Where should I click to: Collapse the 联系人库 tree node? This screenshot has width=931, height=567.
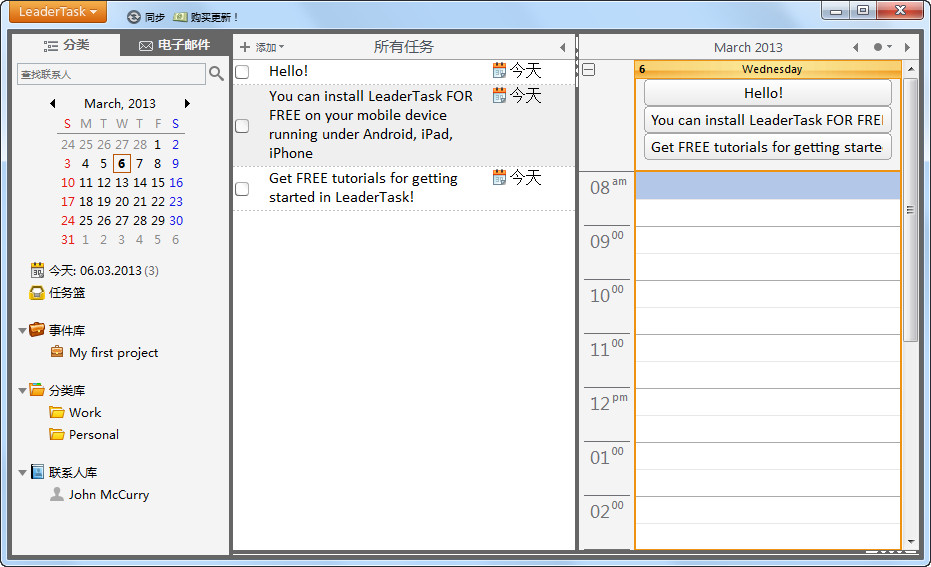click(22, 473)
